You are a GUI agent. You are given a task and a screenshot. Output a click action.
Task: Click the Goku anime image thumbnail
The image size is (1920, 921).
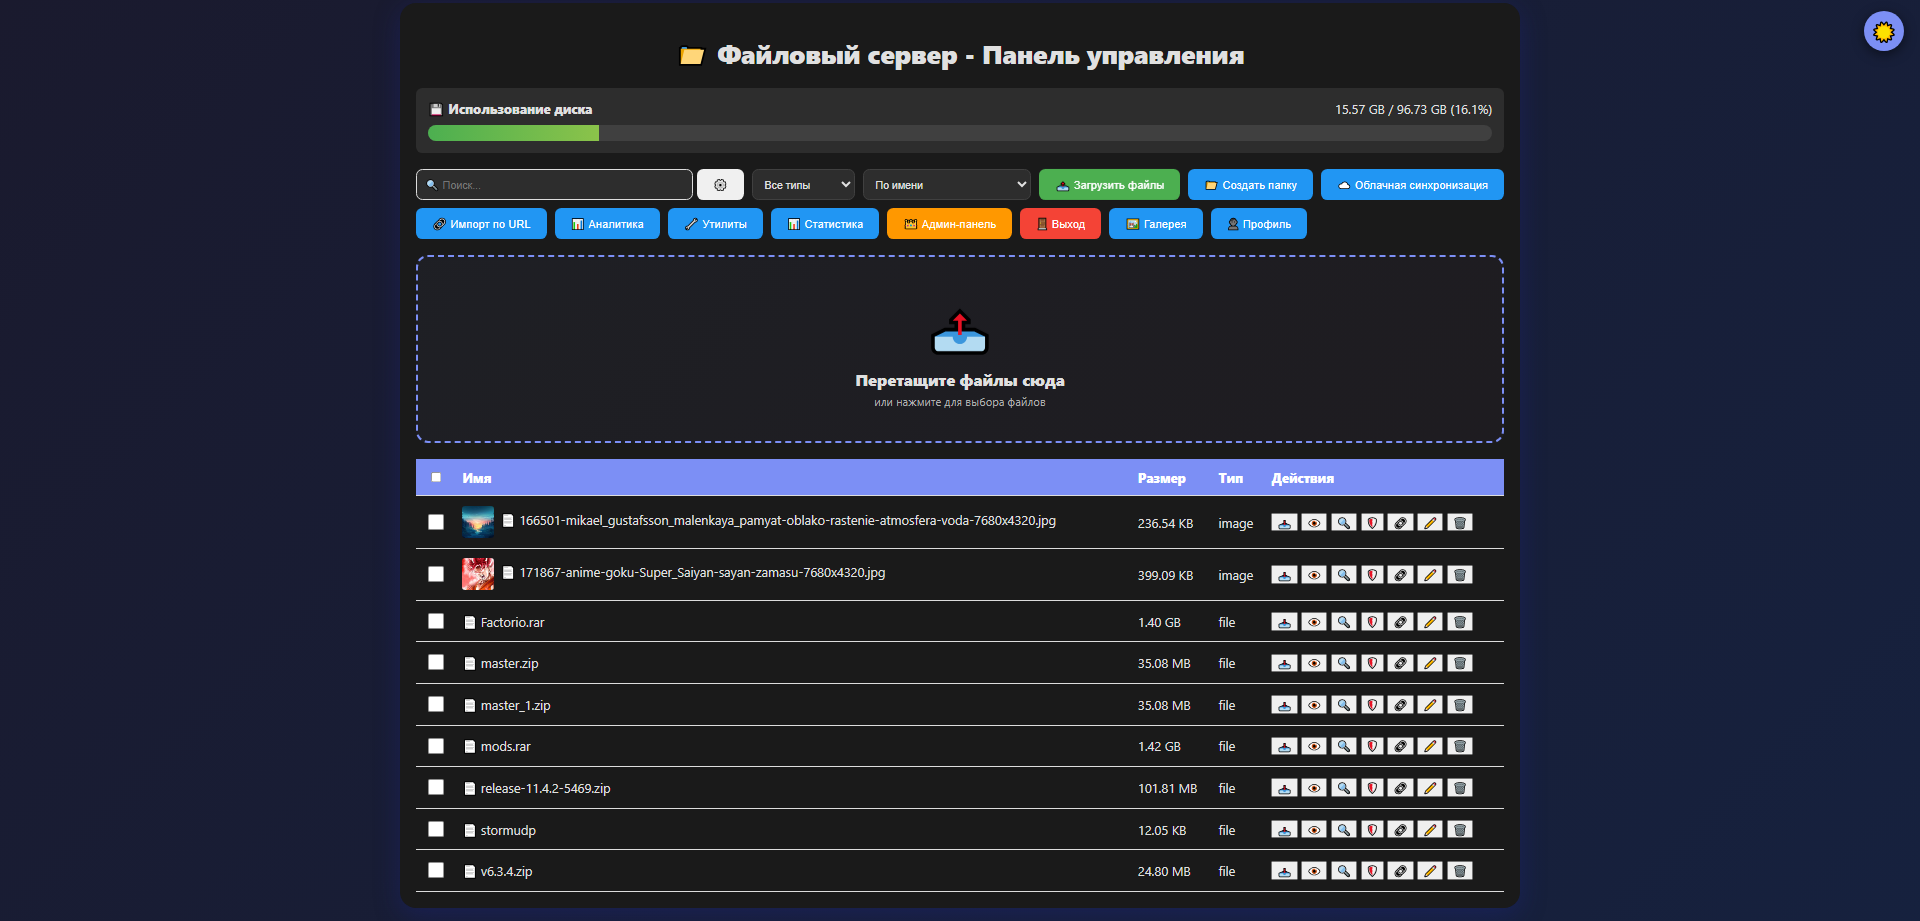point(478,574)
